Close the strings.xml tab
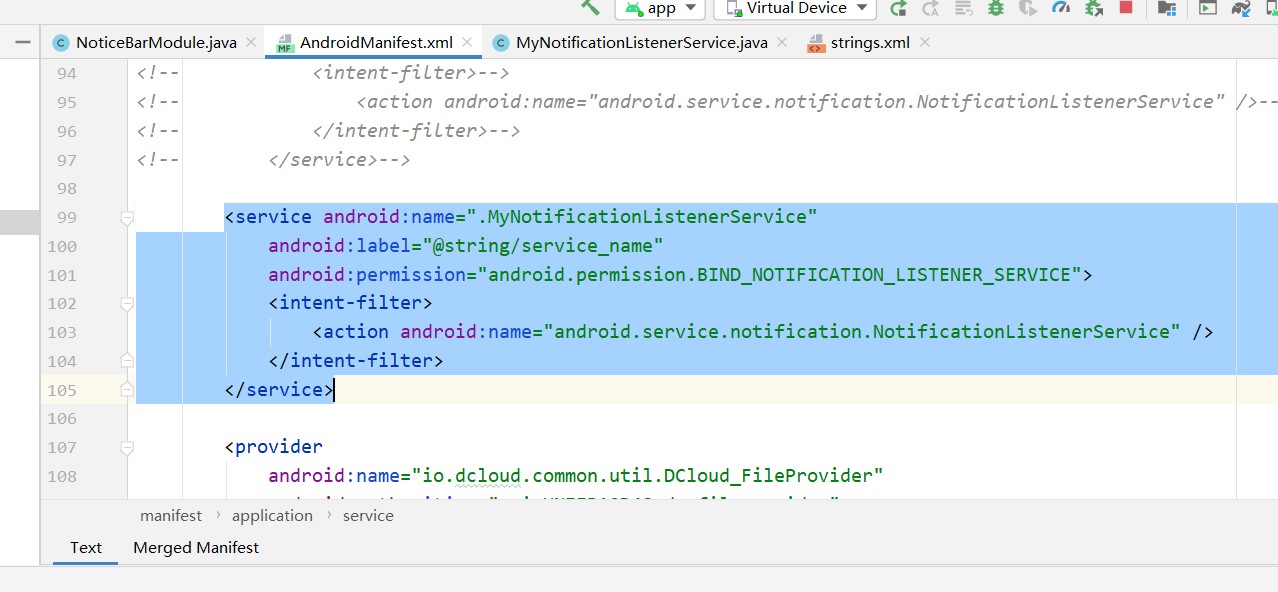The image size is (1278, 592). coord(924,43)
